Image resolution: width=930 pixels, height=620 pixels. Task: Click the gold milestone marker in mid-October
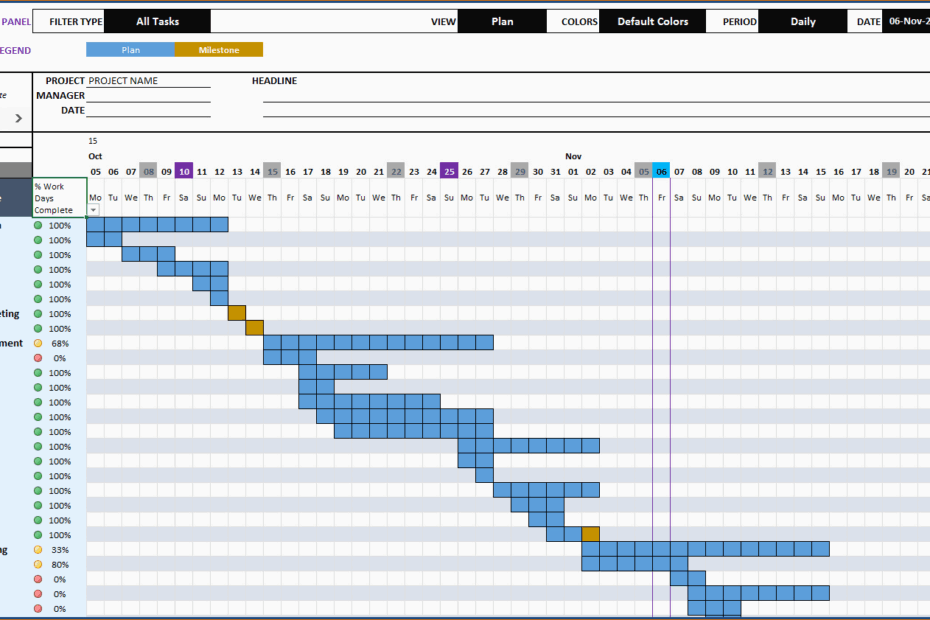[236, 313]
